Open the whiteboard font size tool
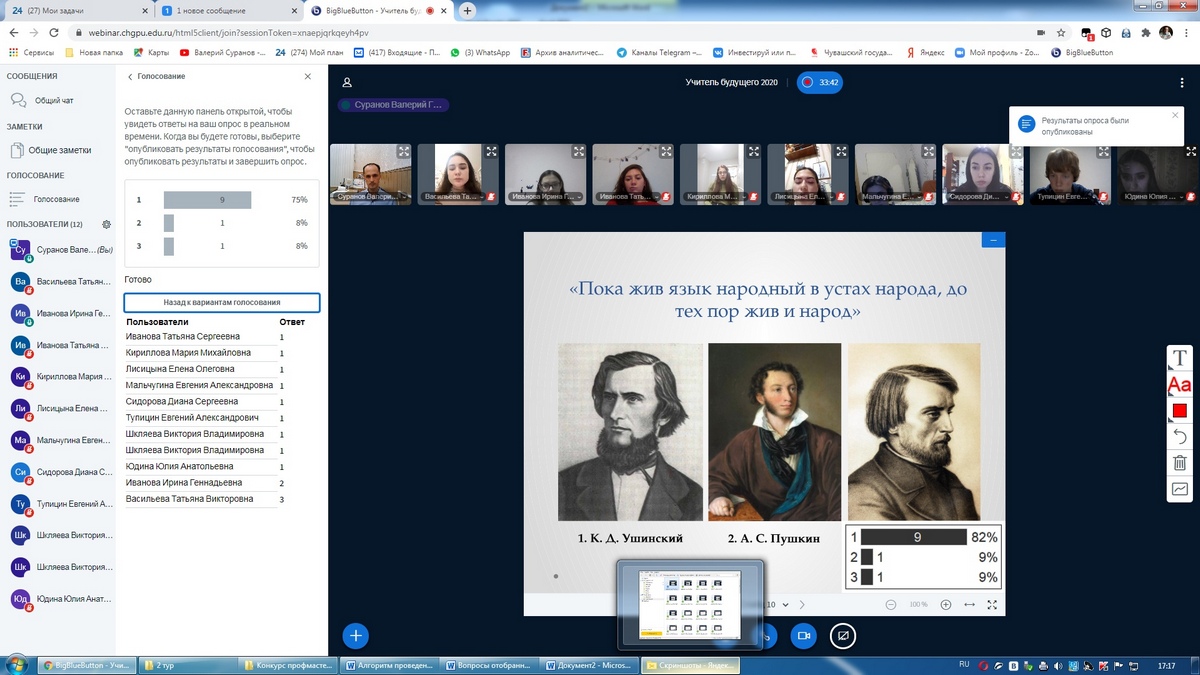The height and width of the screenshot is (675, 1200). tap(1180, 385)
